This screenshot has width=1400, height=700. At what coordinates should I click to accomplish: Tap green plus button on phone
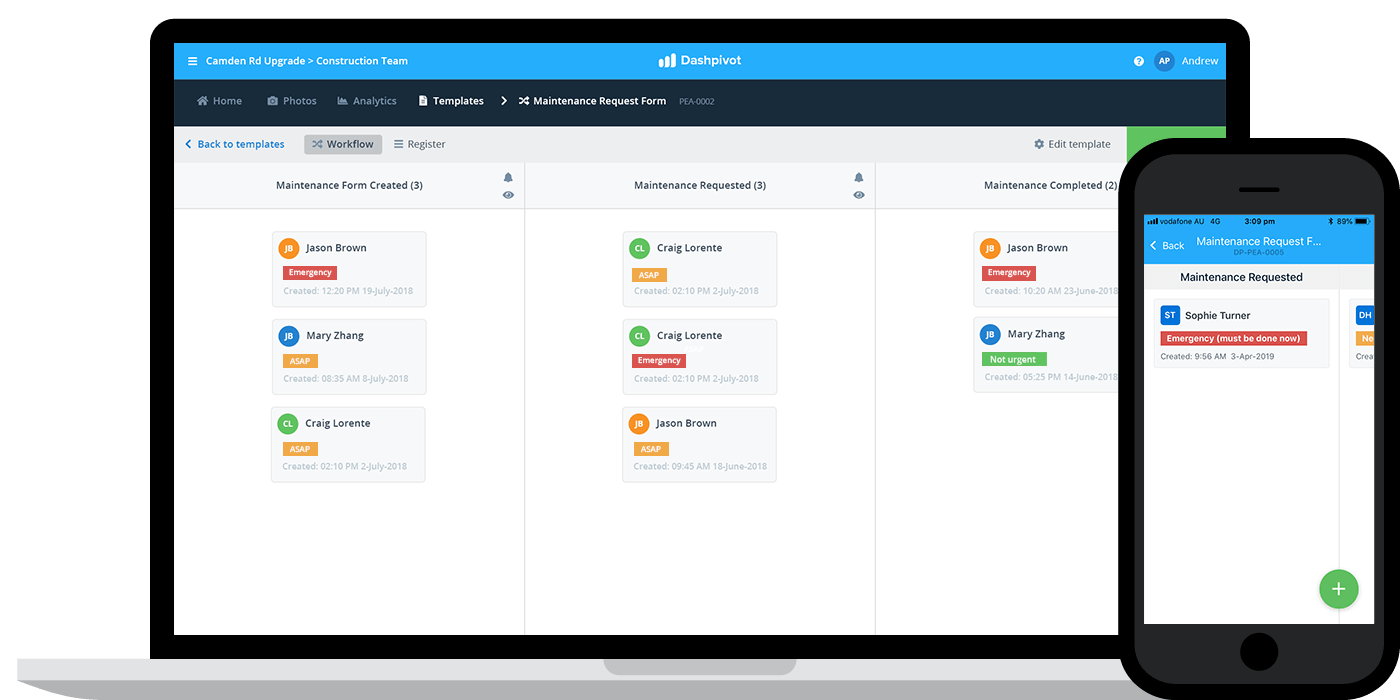(1339, 589)
